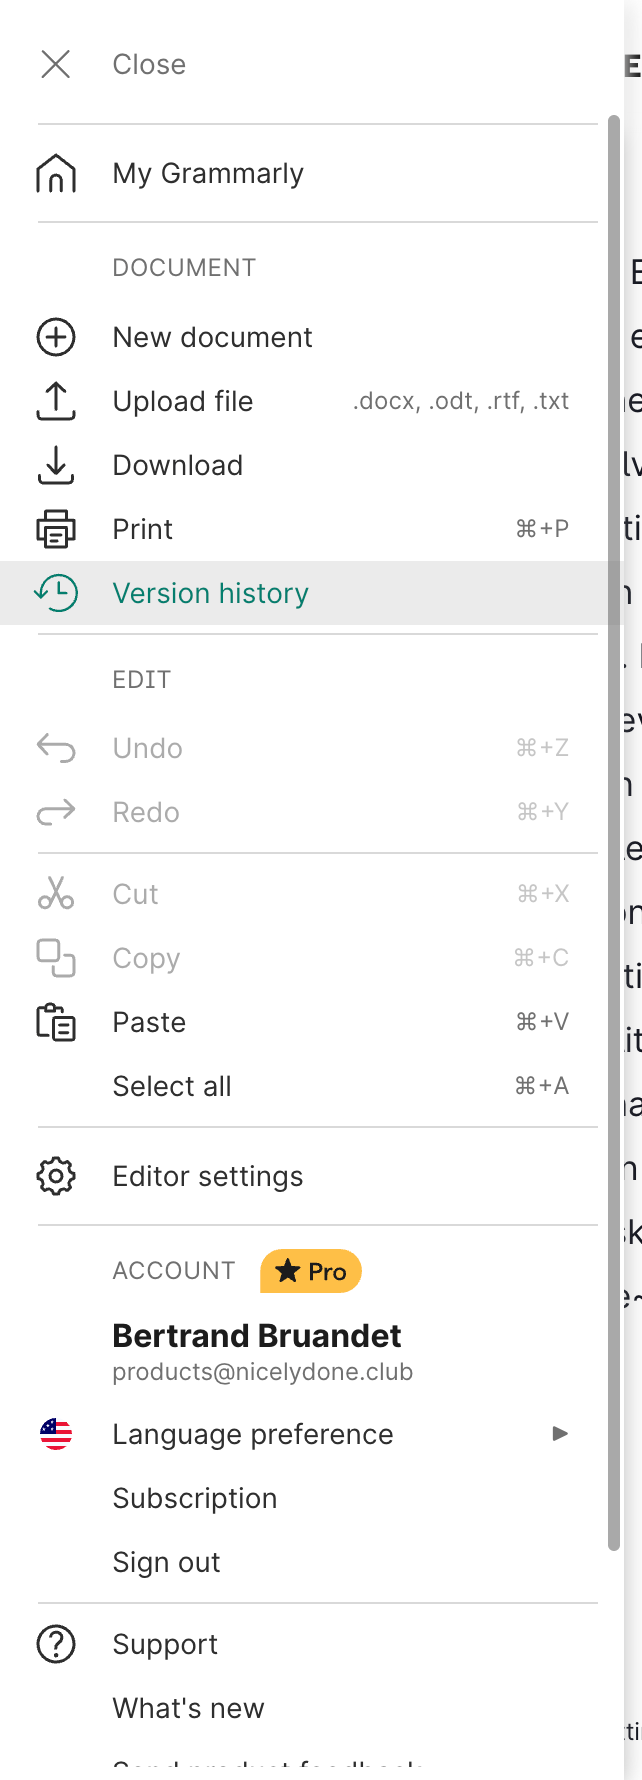Viewport: 642px width, 1780px height.
Task: Open Version history via clock icon
Action: [x=56, y=593]
